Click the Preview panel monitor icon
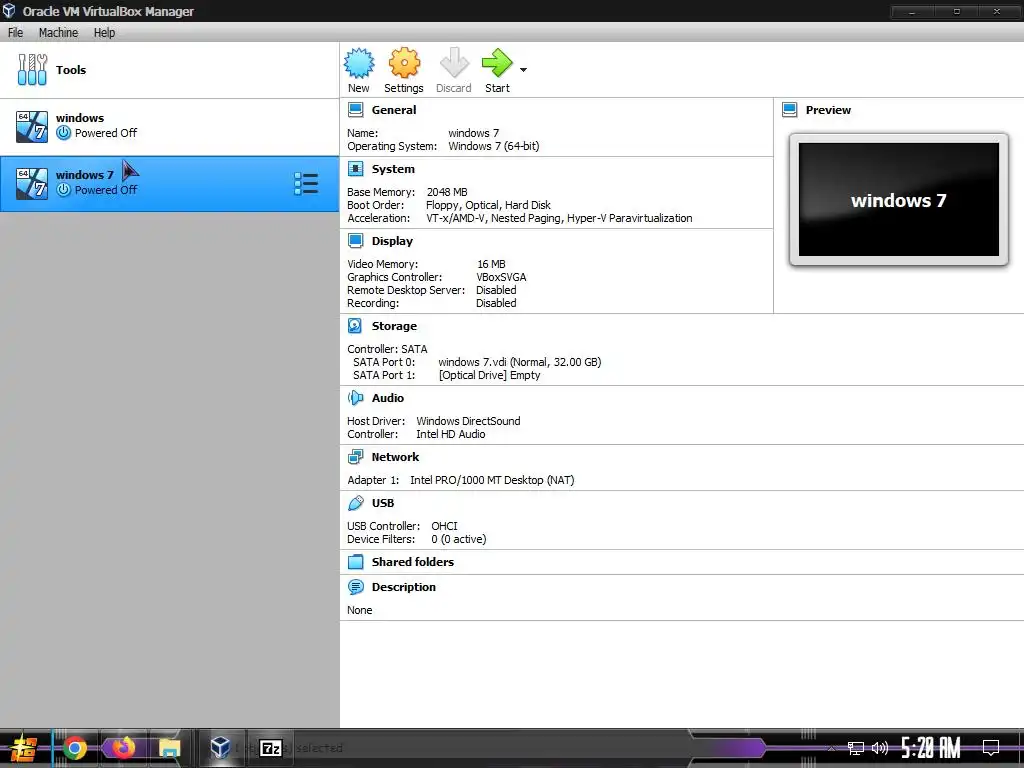 point(790,110)
